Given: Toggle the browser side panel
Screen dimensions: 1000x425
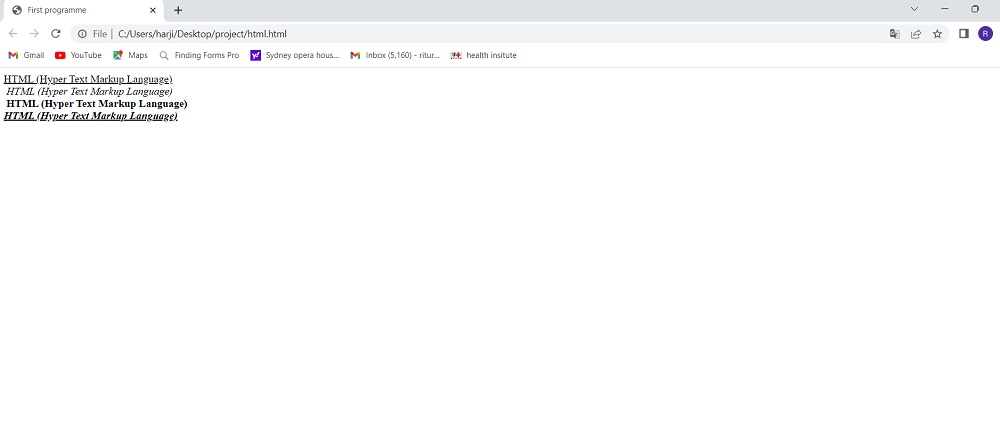Looking at the screenshot, I should point(964,34).
